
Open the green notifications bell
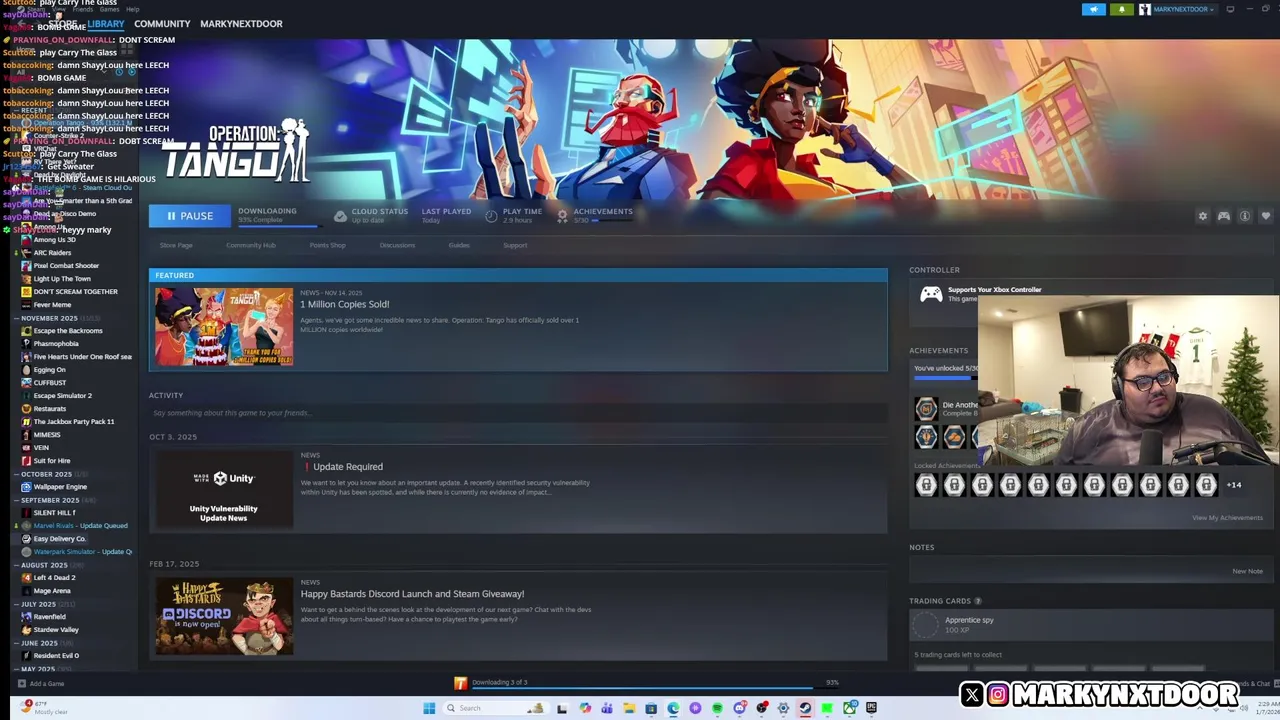[1121, 9]
